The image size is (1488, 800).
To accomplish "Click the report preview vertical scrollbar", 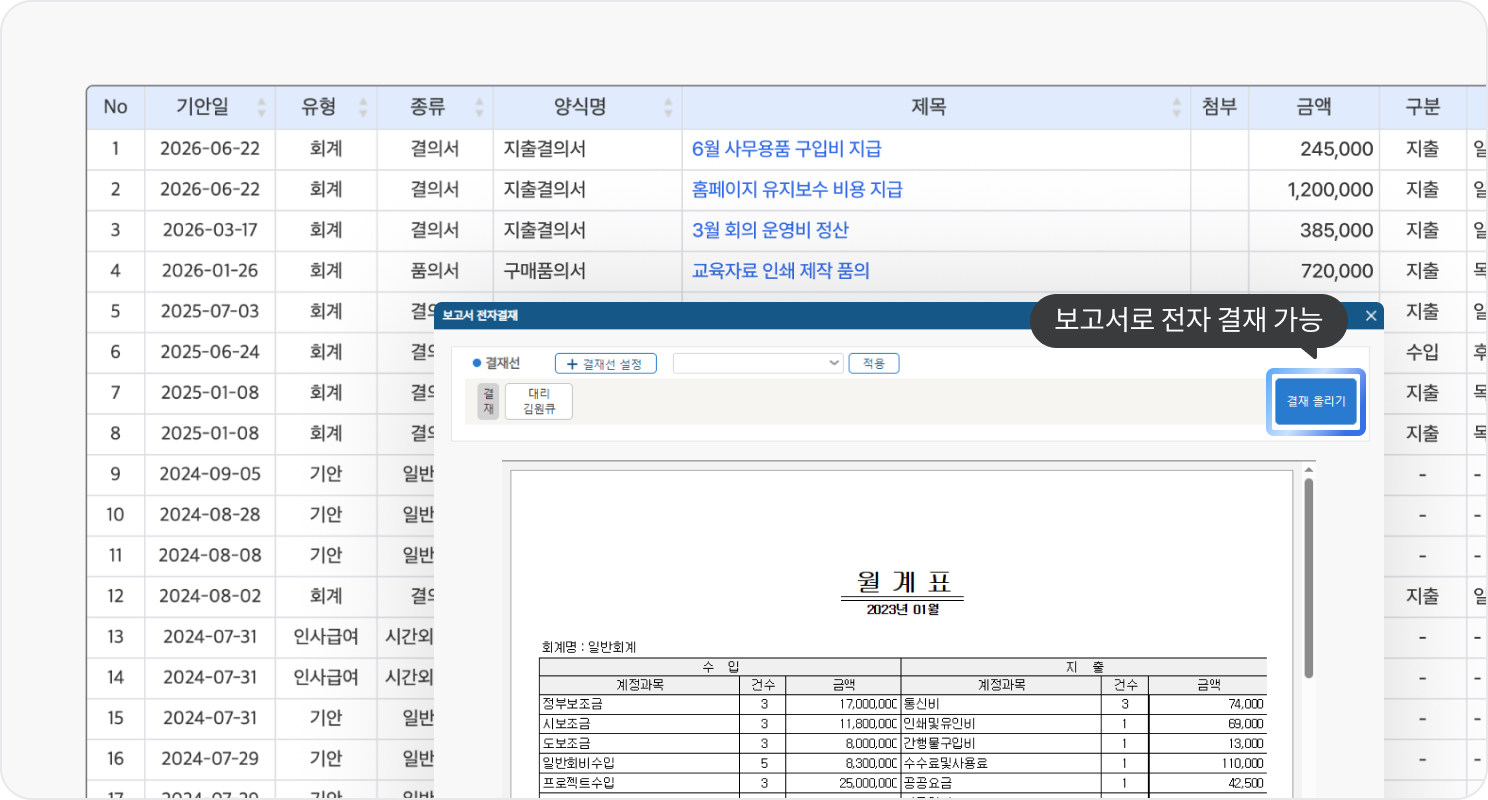I will click(1308, 580).
